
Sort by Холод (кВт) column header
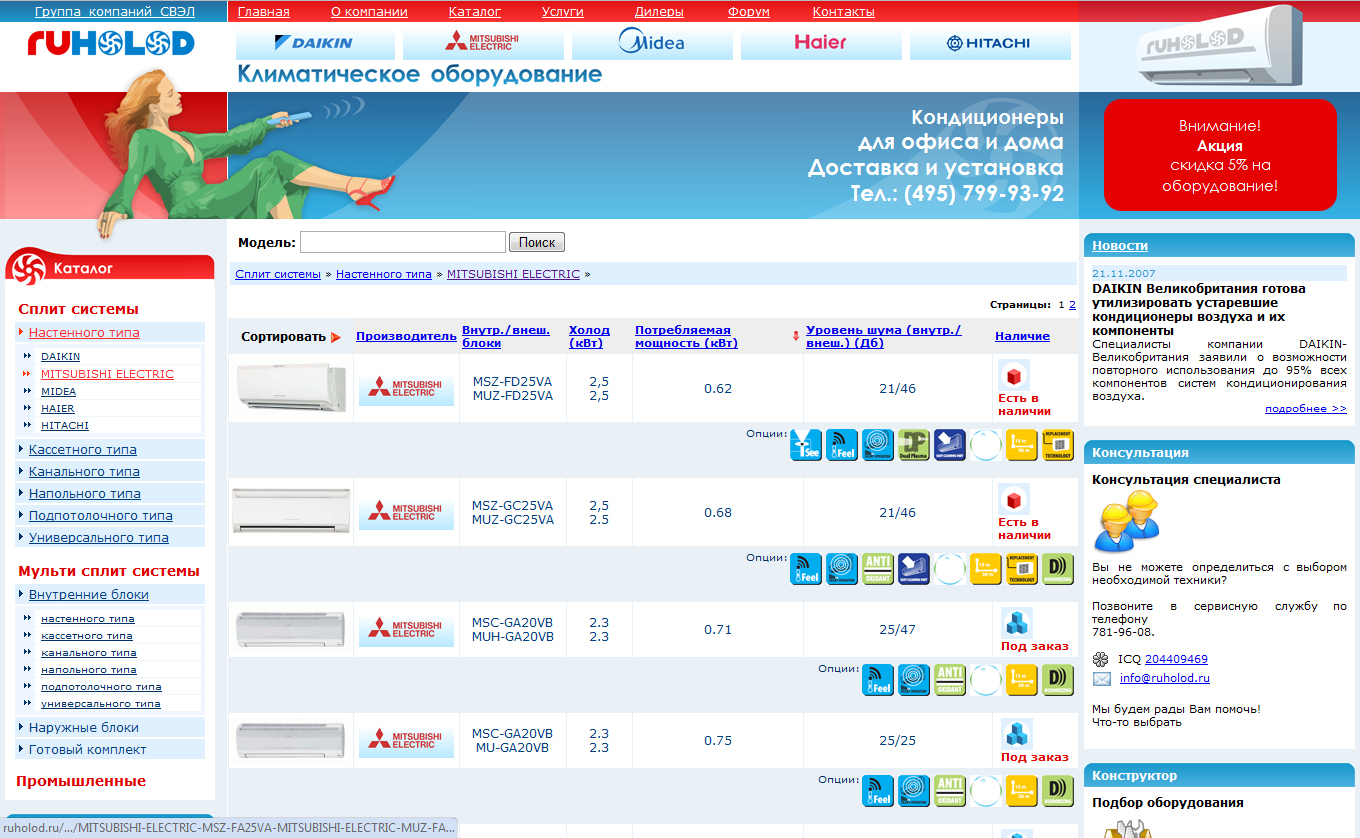[589, 337]
